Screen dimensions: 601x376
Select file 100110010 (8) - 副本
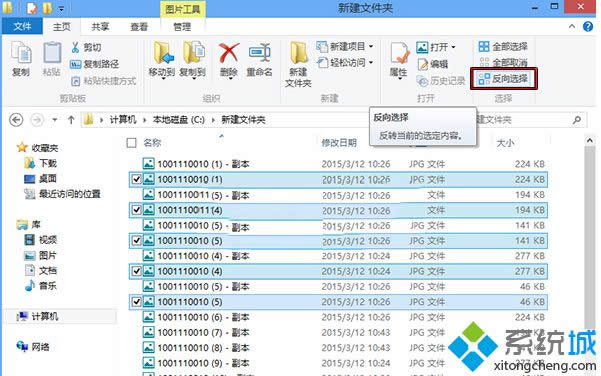click(x=338, y=348)
